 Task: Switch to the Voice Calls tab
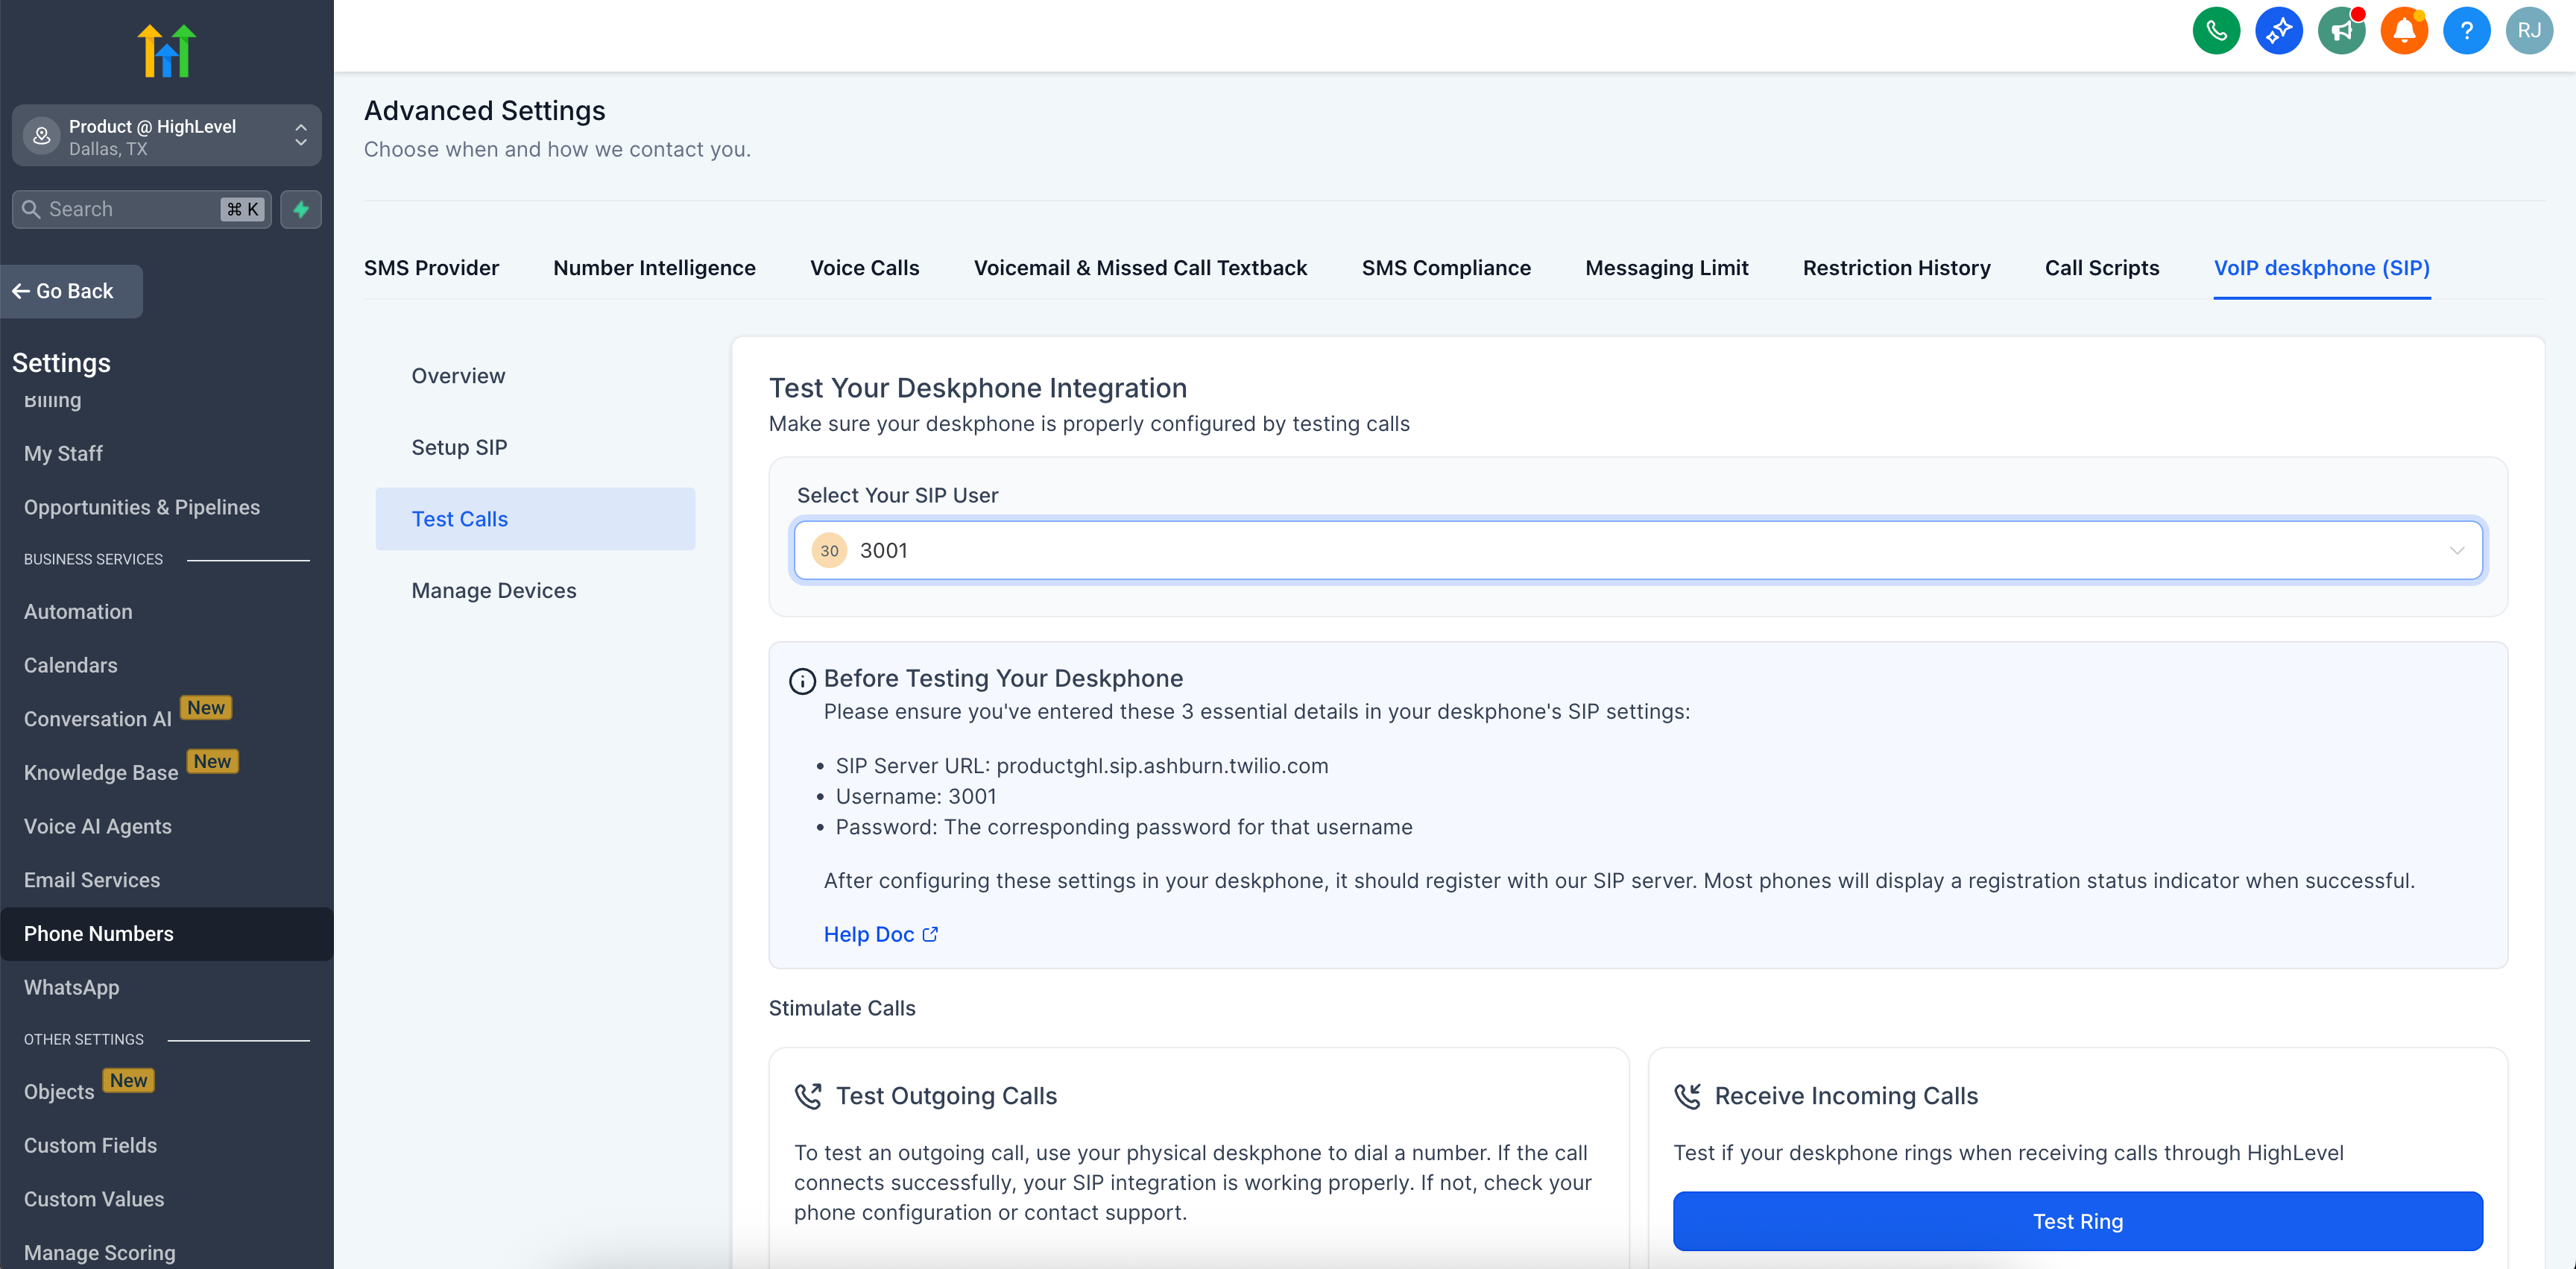pos(864,268)
